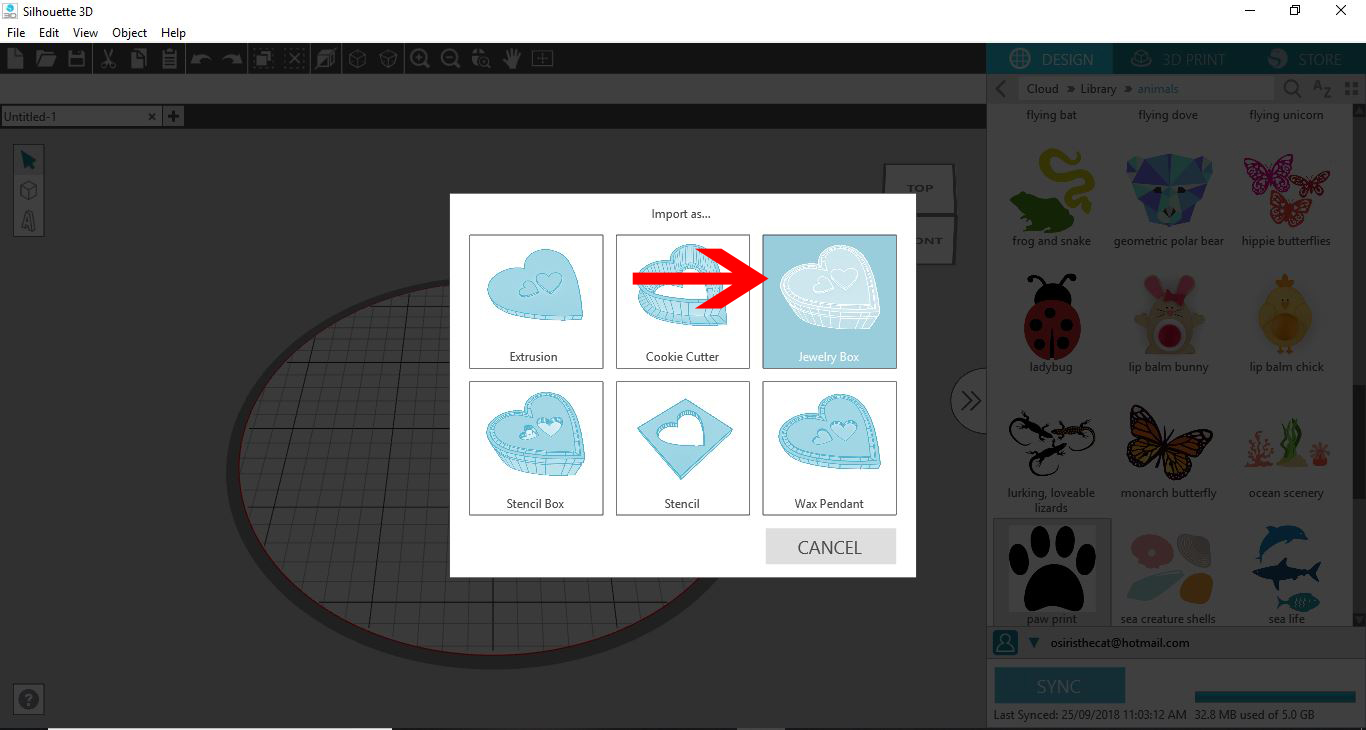Choose Extrusion import option
This screenshot has width=1366, height=730.
coord(536,301)
